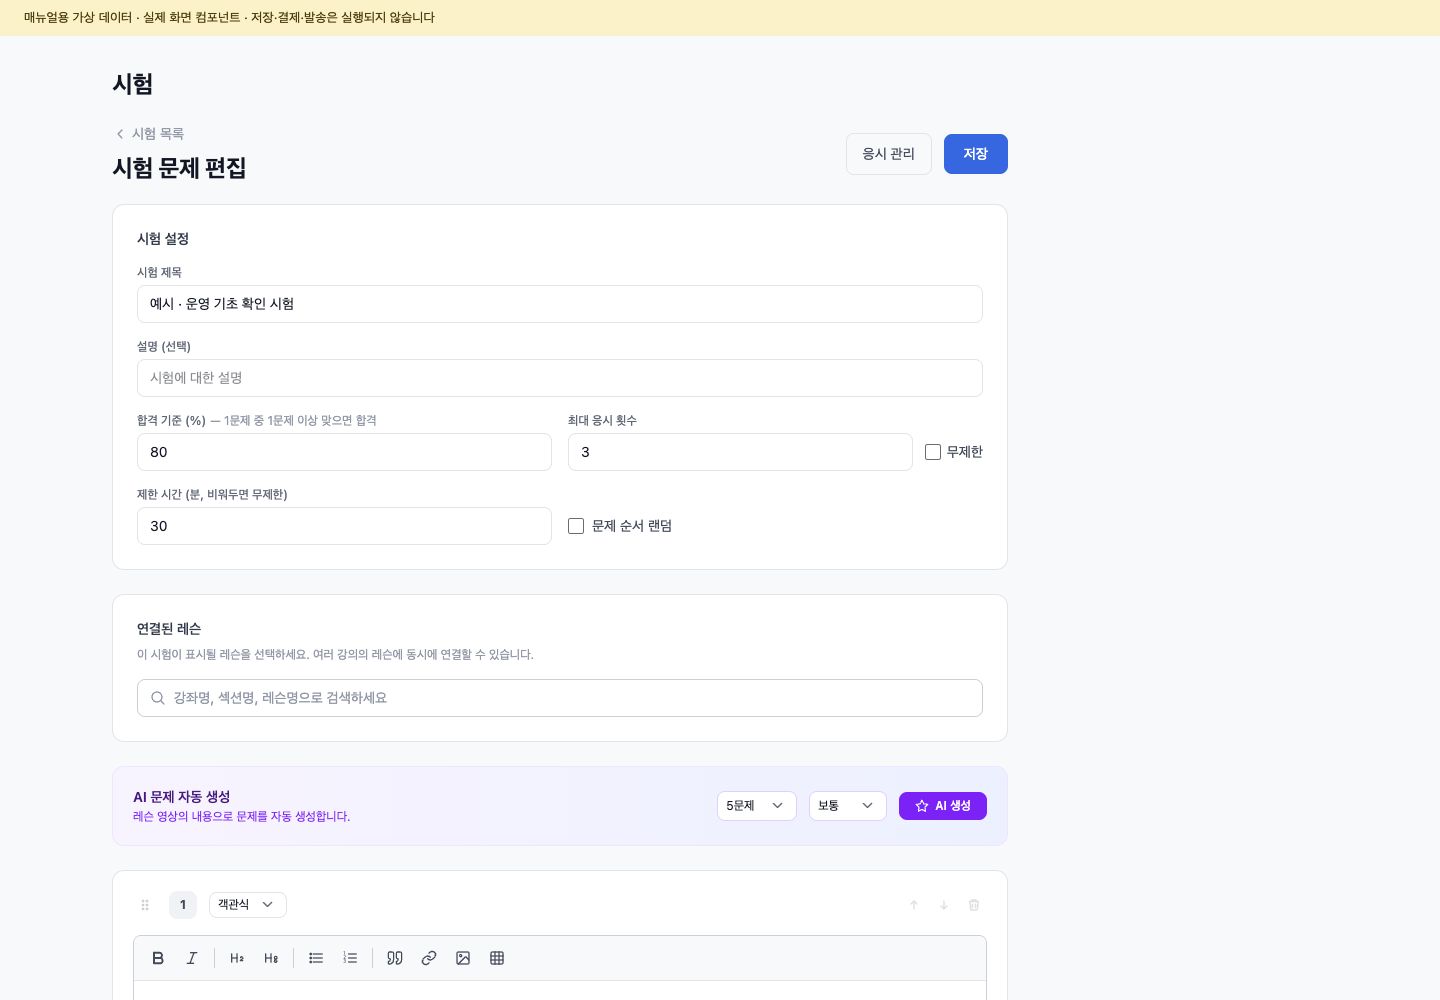The width and height of the screenshot is (1440, 1000).
Task: Click the 저장 save button
Action: 976,154
